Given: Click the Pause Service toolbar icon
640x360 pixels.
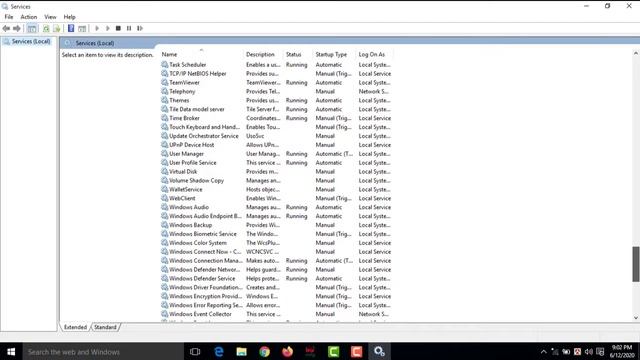Looking at the screenshot, I should 129,28.
